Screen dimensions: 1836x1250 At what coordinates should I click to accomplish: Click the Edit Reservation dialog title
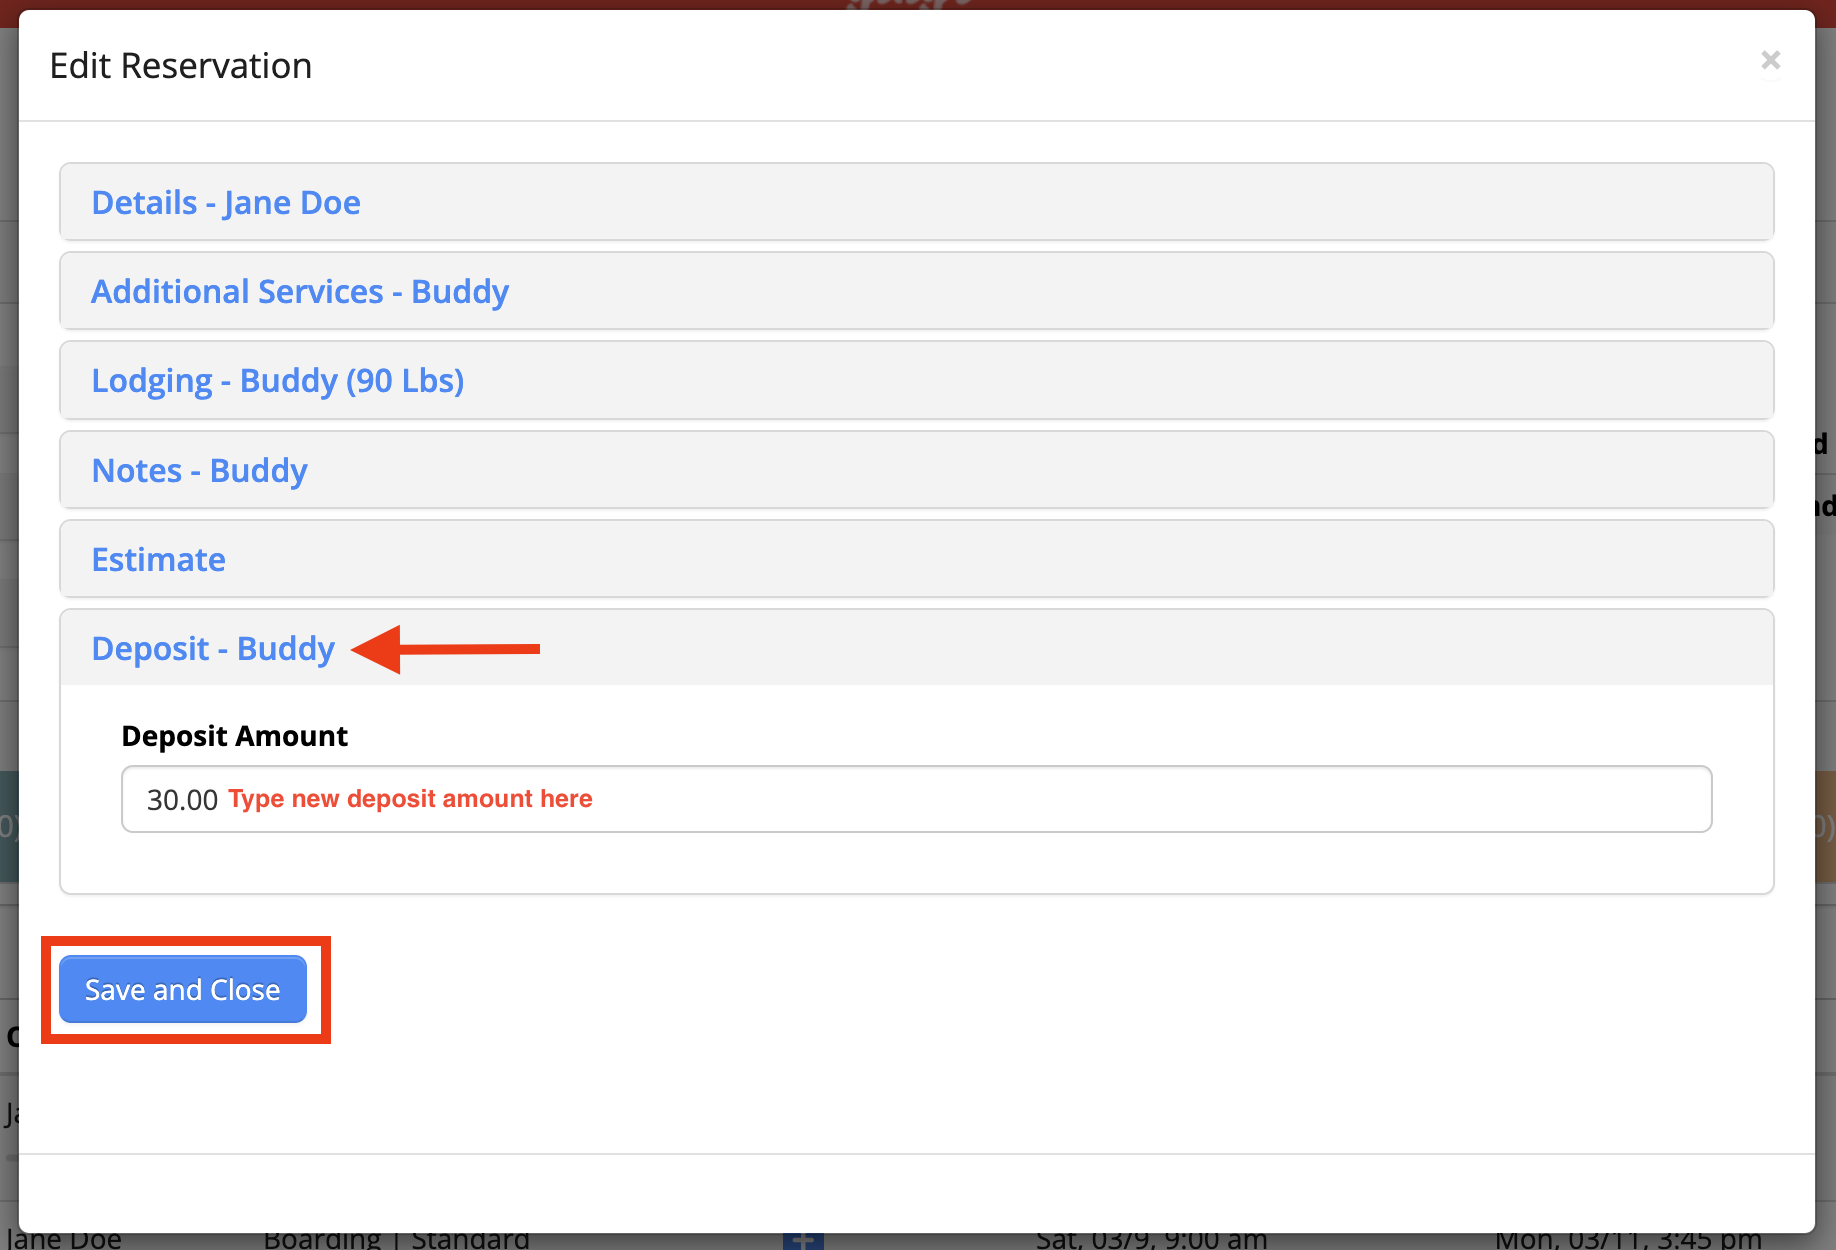(181, 66)
